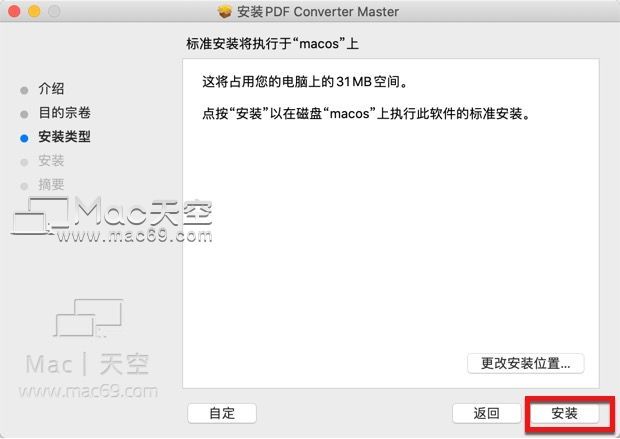This screenshot has height=439, width=620.
Task: Click the red close window button
Action: [14, 11]
